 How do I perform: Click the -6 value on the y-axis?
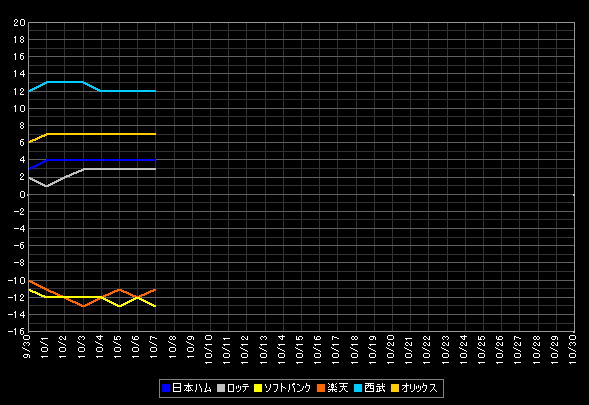coord(20,246)
